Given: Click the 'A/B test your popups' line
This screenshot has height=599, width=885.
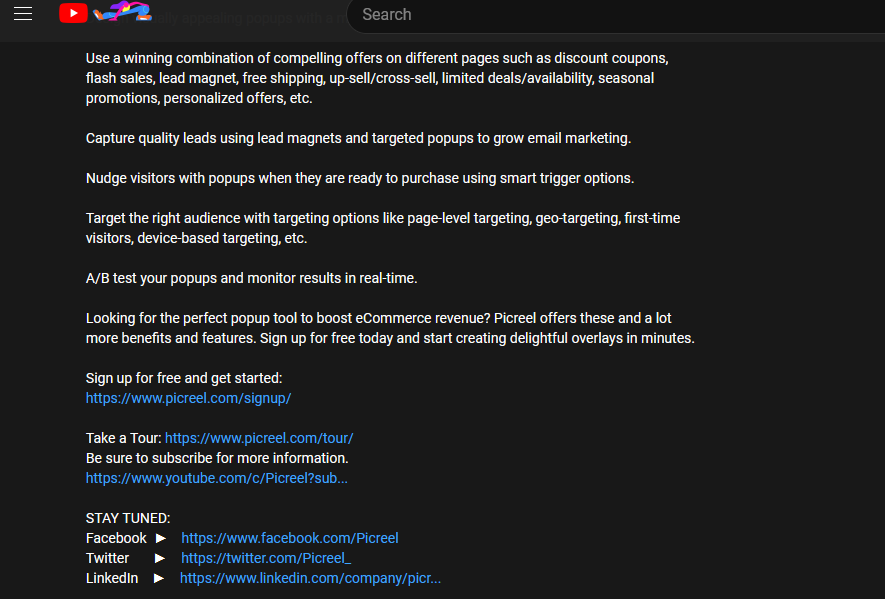Looking at the screenshot, I should (x=252, y=278).
